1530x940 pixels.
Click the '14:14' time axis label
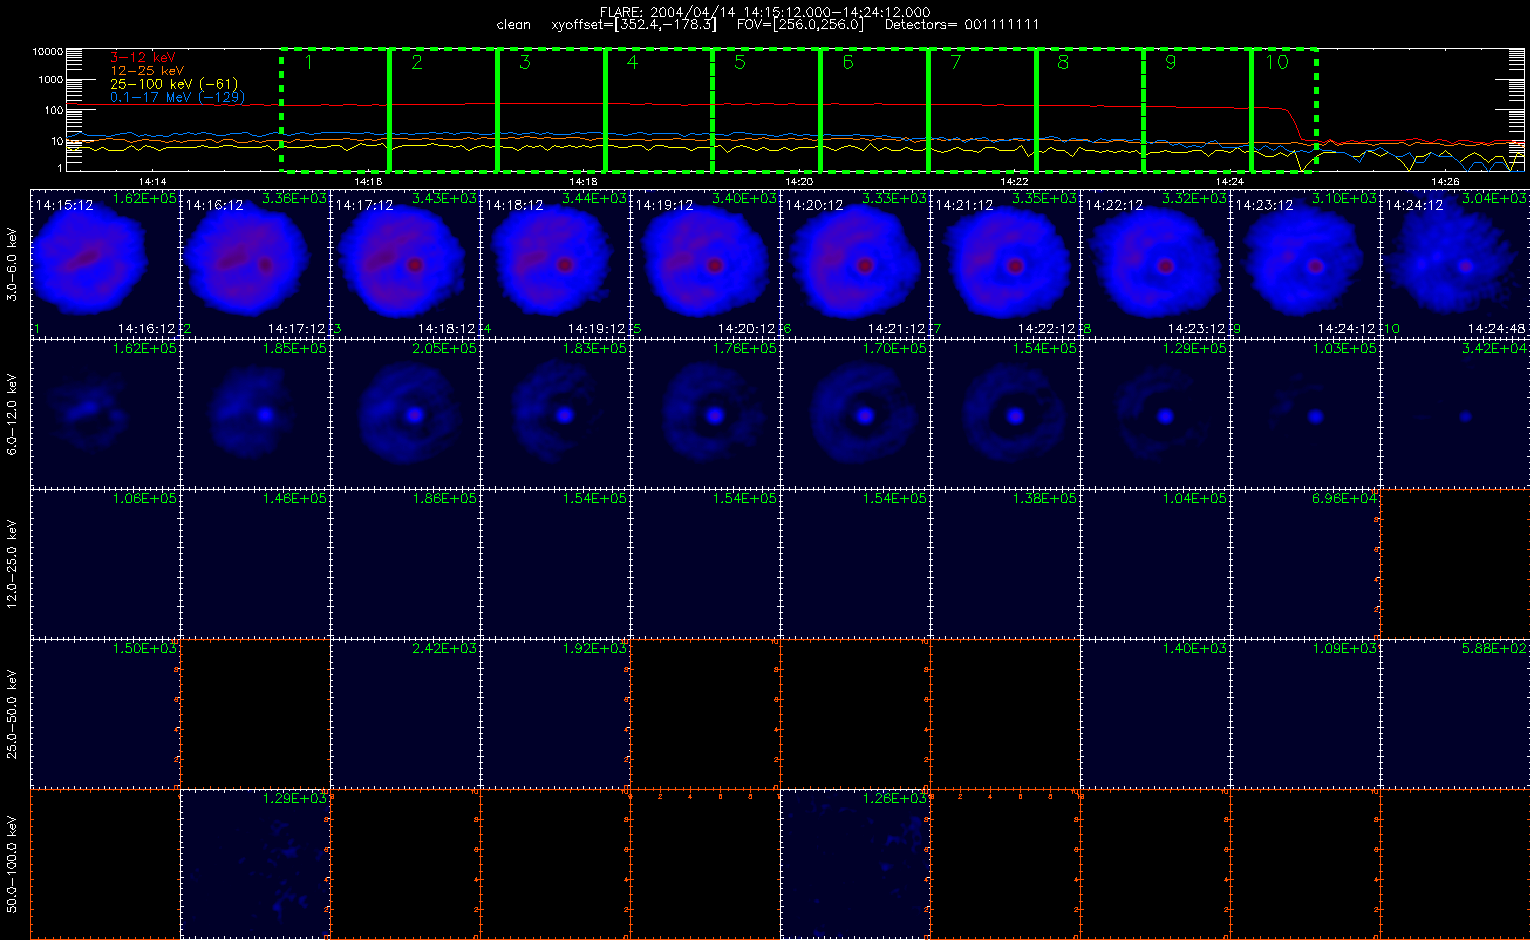click(x=153, y=181)
